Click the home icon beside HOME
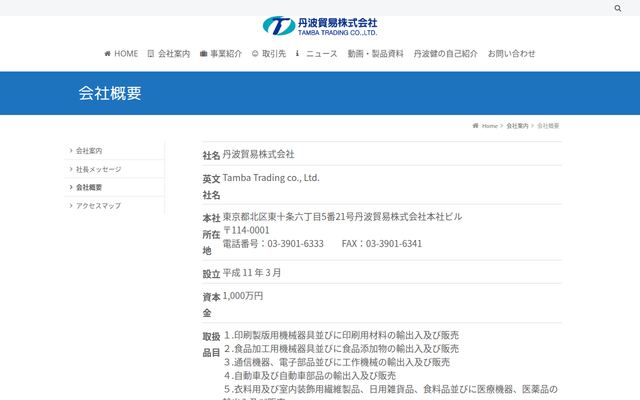This screenshot has height=400, width=640. [x=107, y=53]
